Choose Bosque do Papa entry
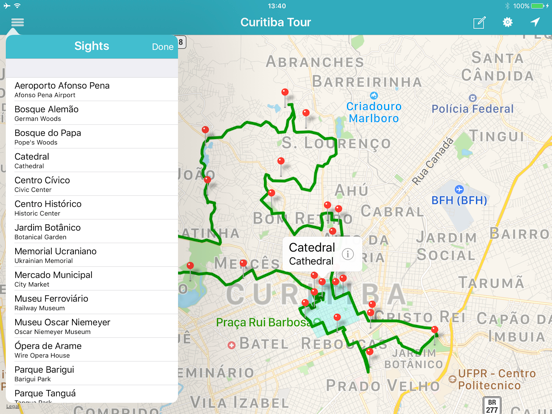Viewport: 552px width, 414px height. click(x=92, y=137)
